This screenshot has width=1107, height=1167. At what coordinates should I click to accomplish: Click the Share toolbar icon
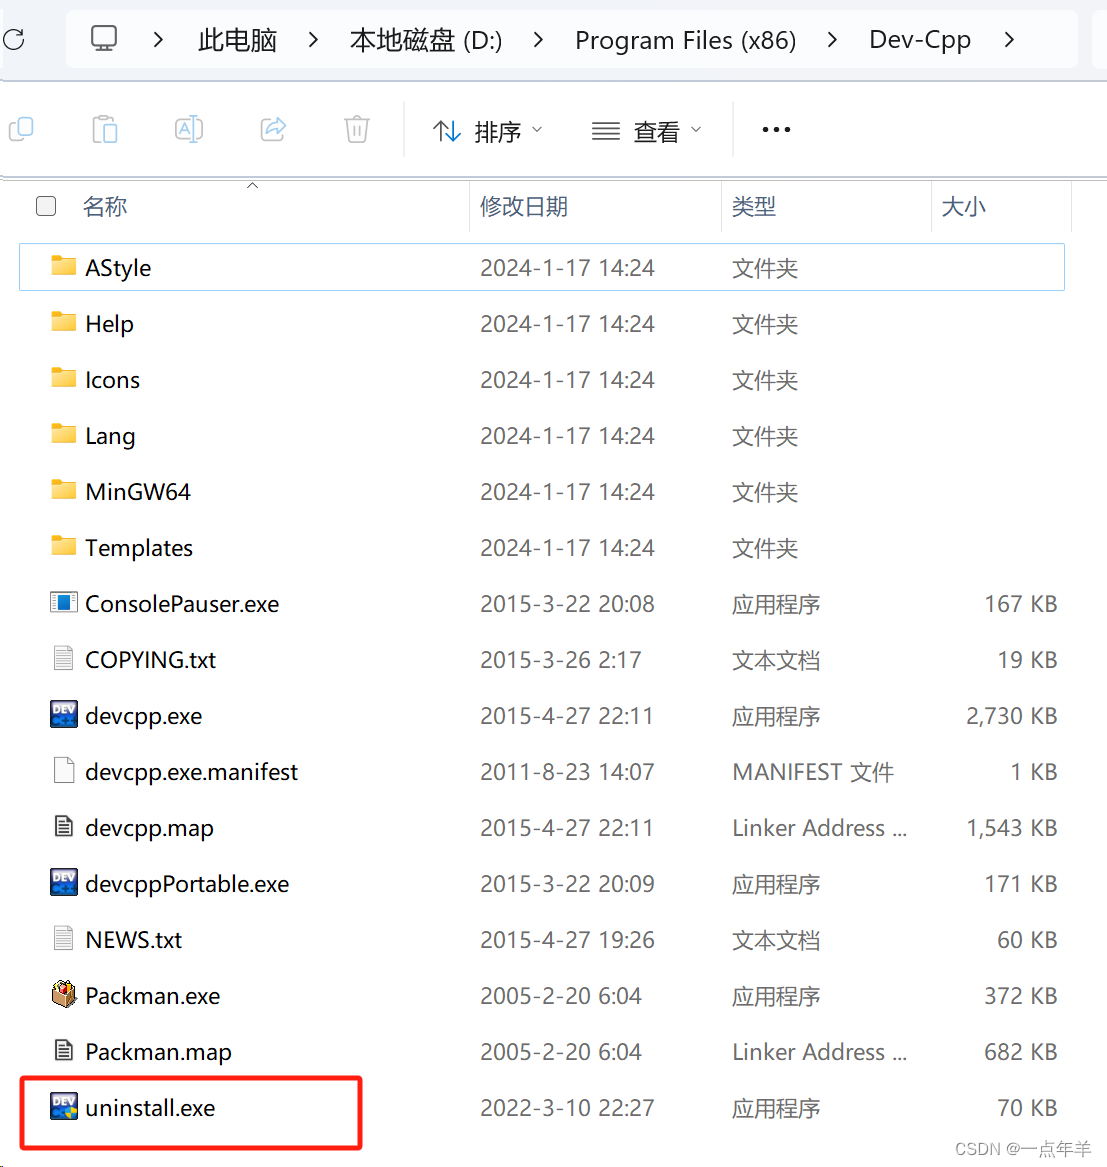pyautogui.click(x=272, y=129)
